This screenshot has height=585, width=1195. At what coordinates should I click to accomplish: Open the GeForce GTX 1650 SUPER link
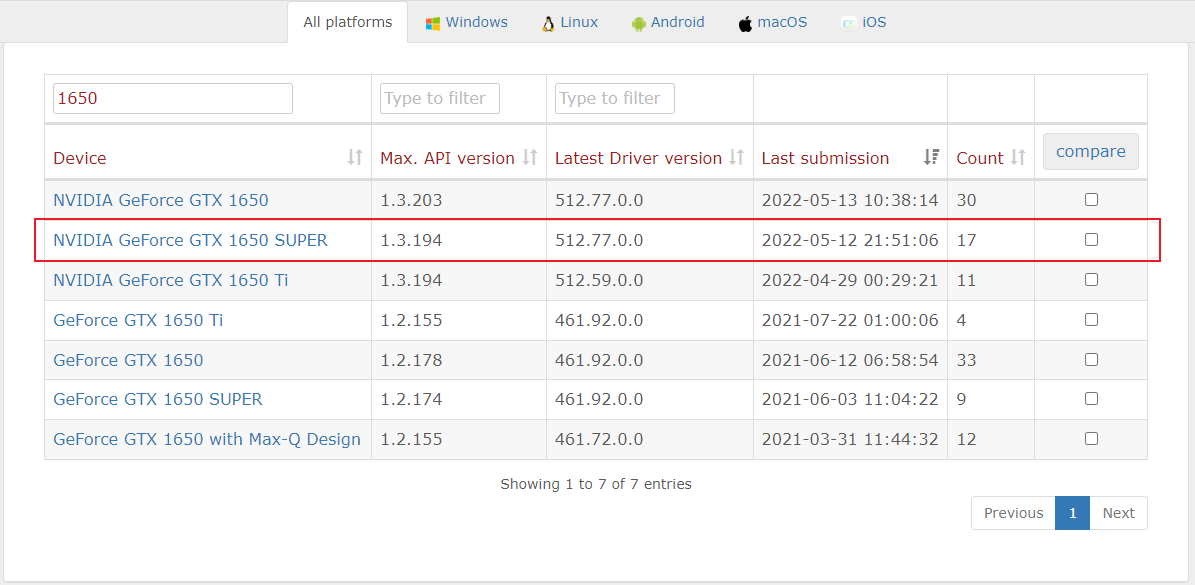[x=158, y=399]
